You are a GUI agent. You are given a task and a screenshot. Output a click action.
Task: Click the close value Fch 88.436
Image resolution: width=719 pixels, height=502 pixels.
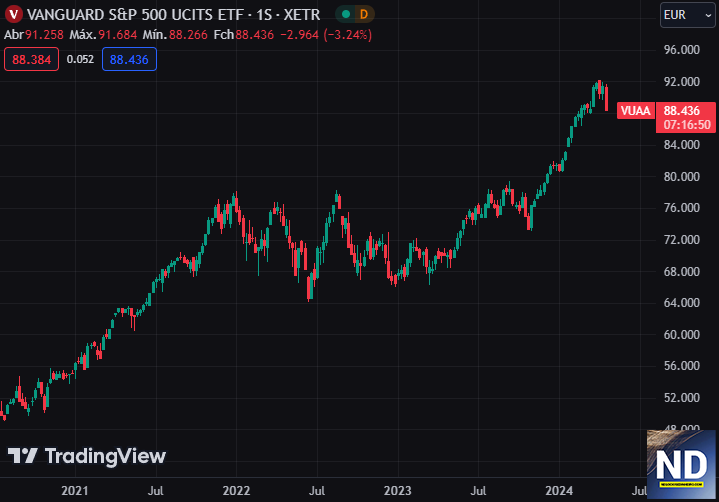[244, 35]
